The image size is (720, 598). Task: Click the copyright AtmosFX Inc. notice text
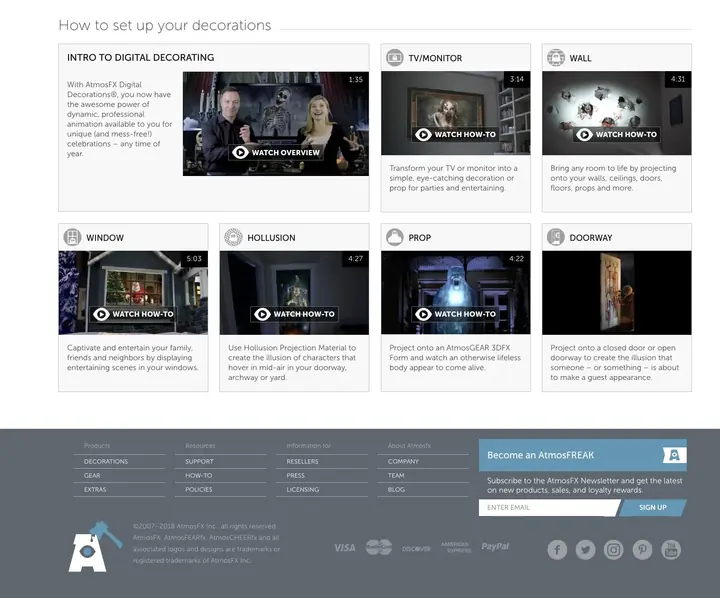pos(206,543)
